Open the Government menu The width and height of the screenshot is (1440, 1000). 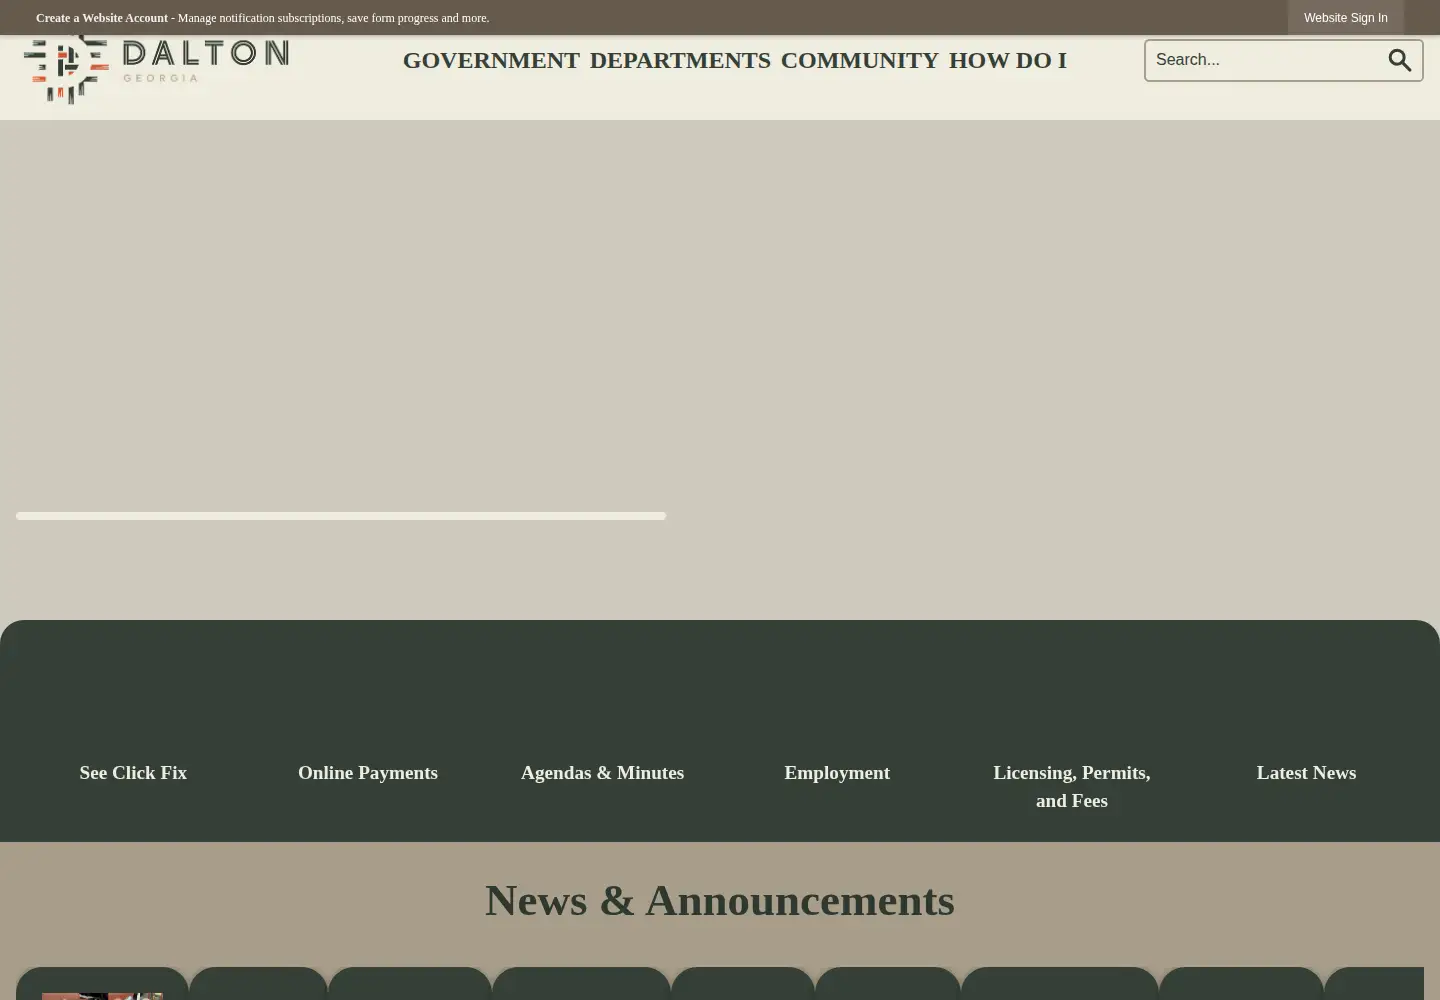[491, 60]
